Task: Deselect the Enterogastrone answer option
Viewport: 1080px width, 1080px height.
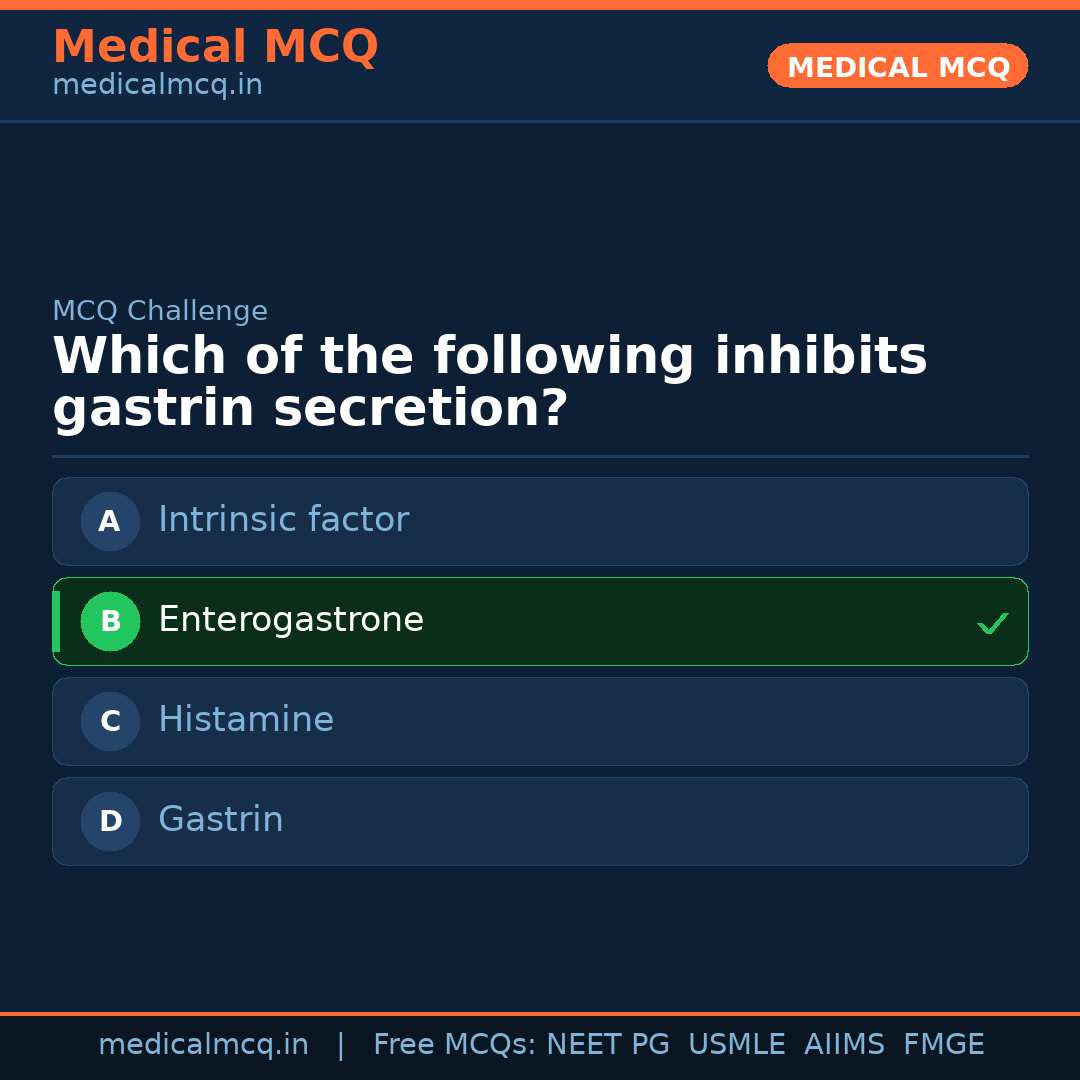Action: coord(540,621)
